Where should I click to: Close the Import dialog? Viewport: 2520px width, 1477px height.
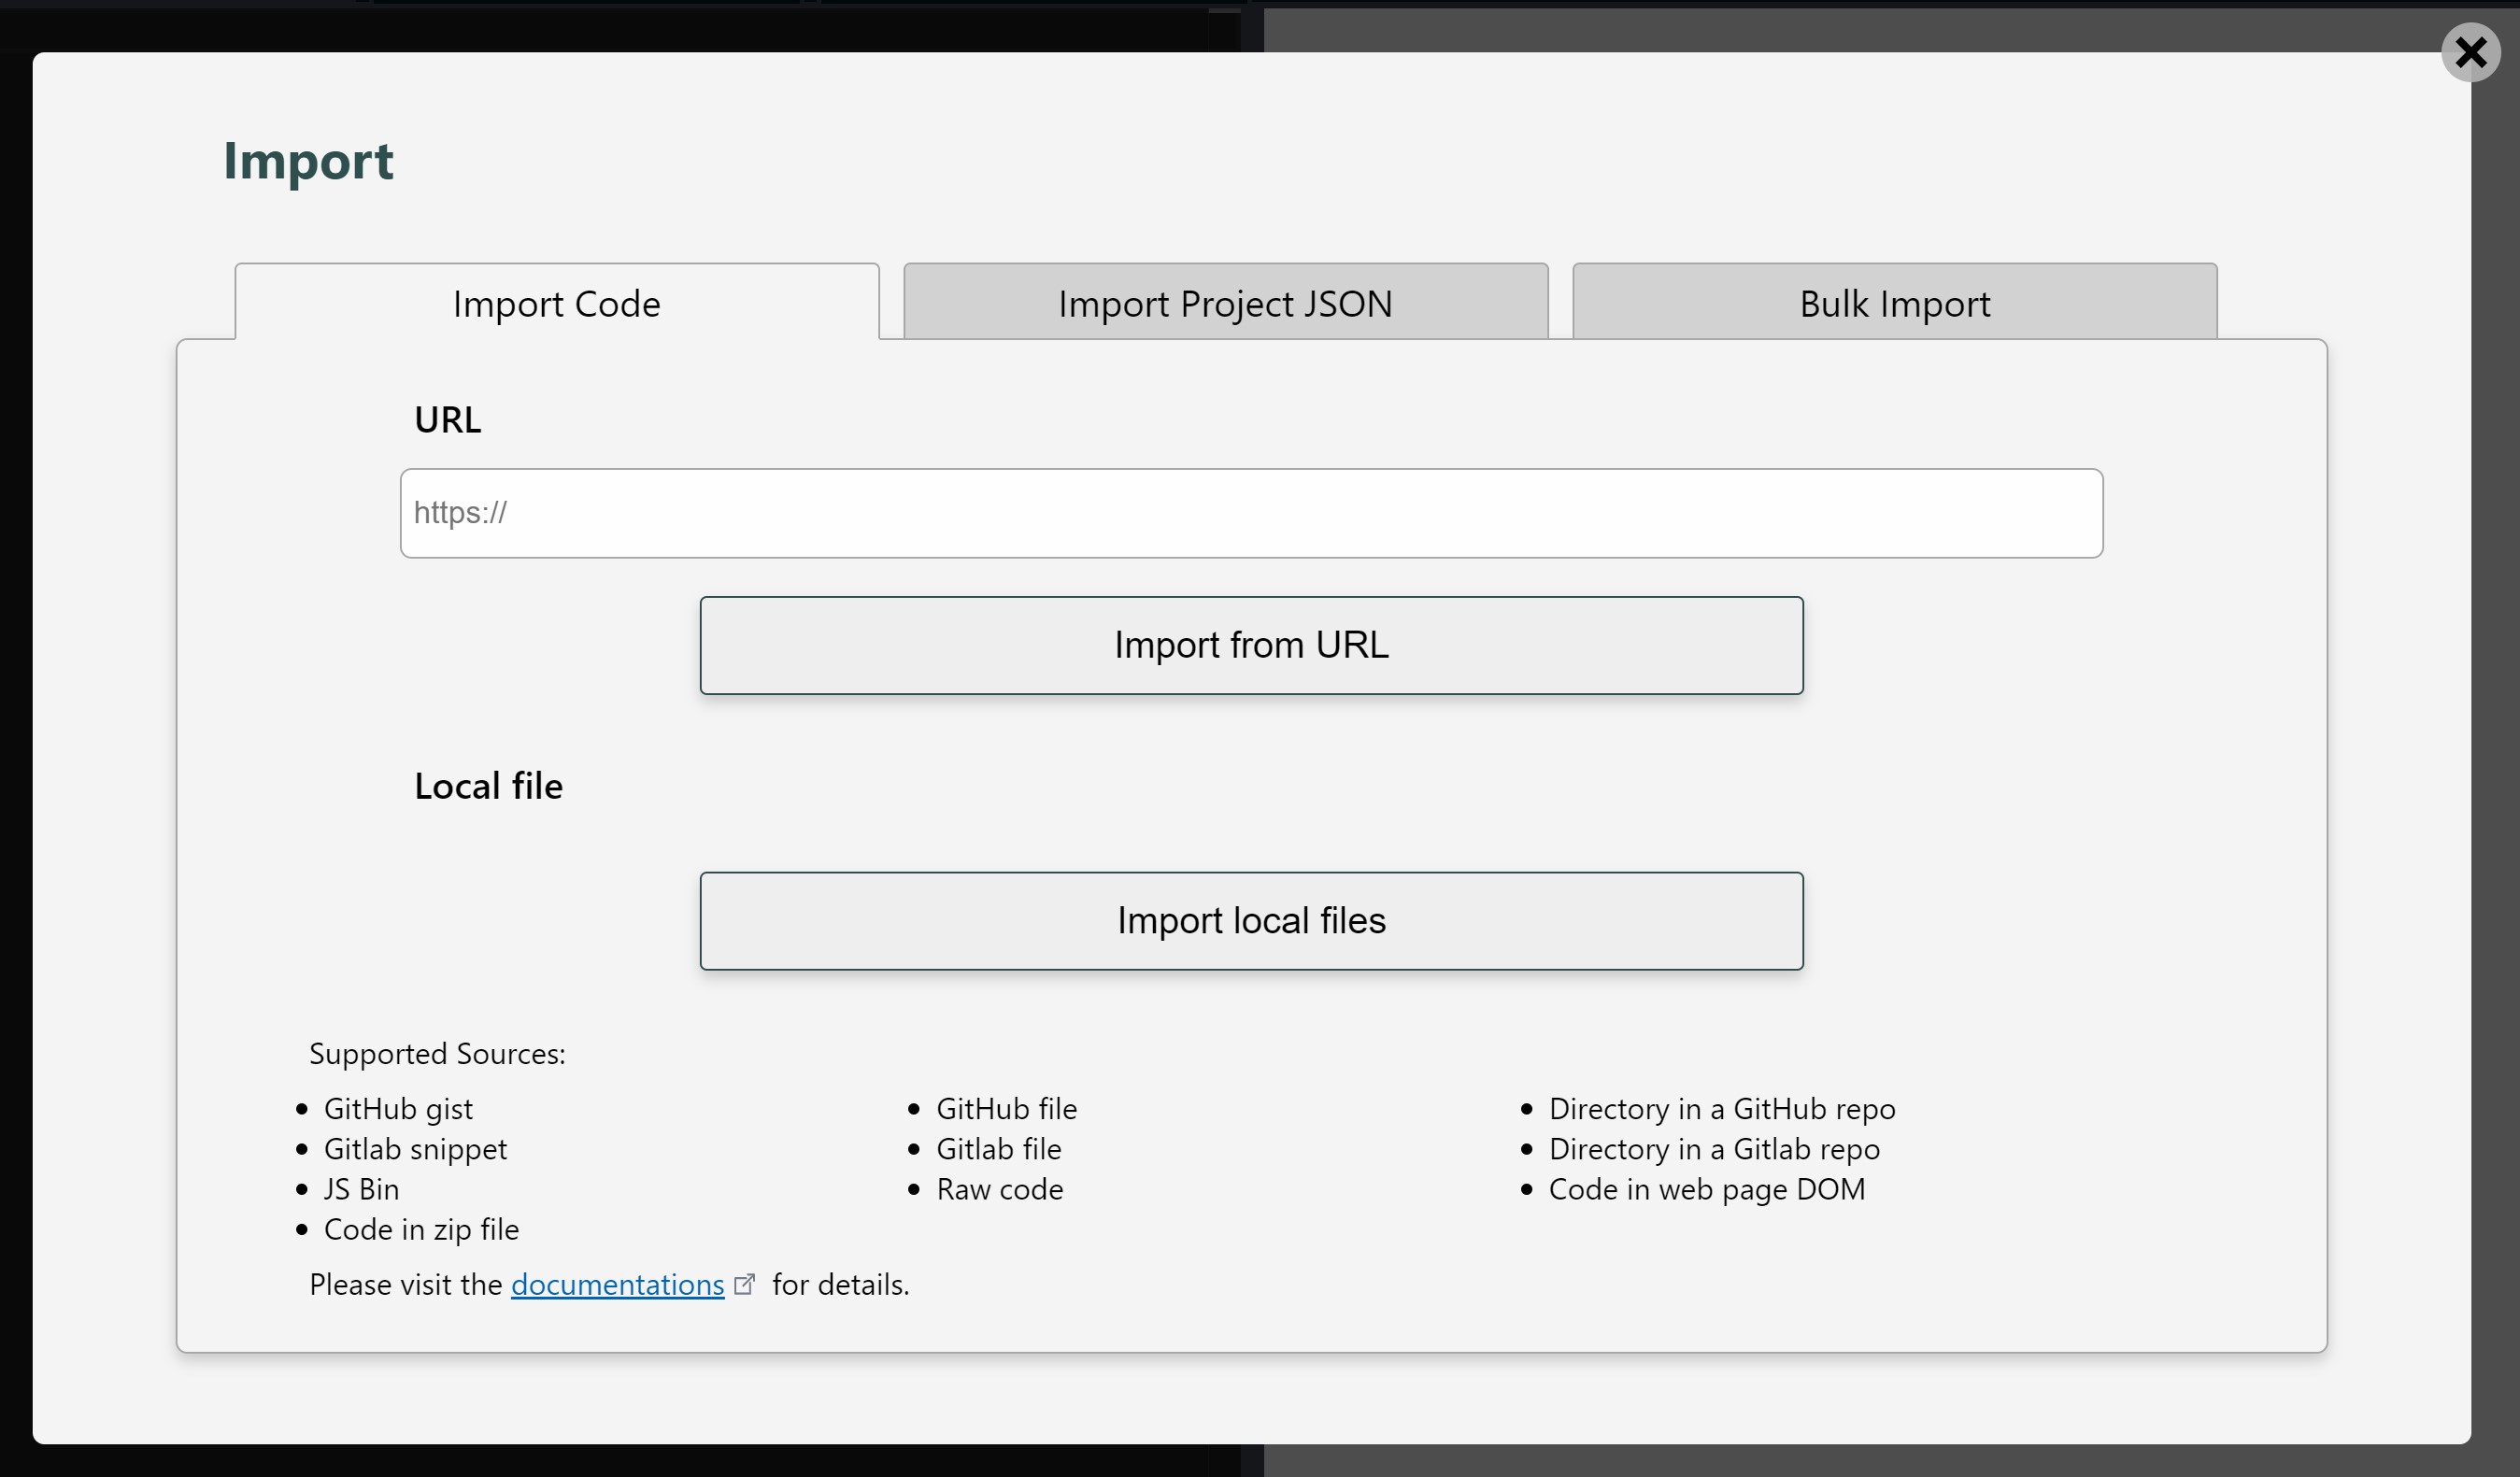(x=2470, y=52)
